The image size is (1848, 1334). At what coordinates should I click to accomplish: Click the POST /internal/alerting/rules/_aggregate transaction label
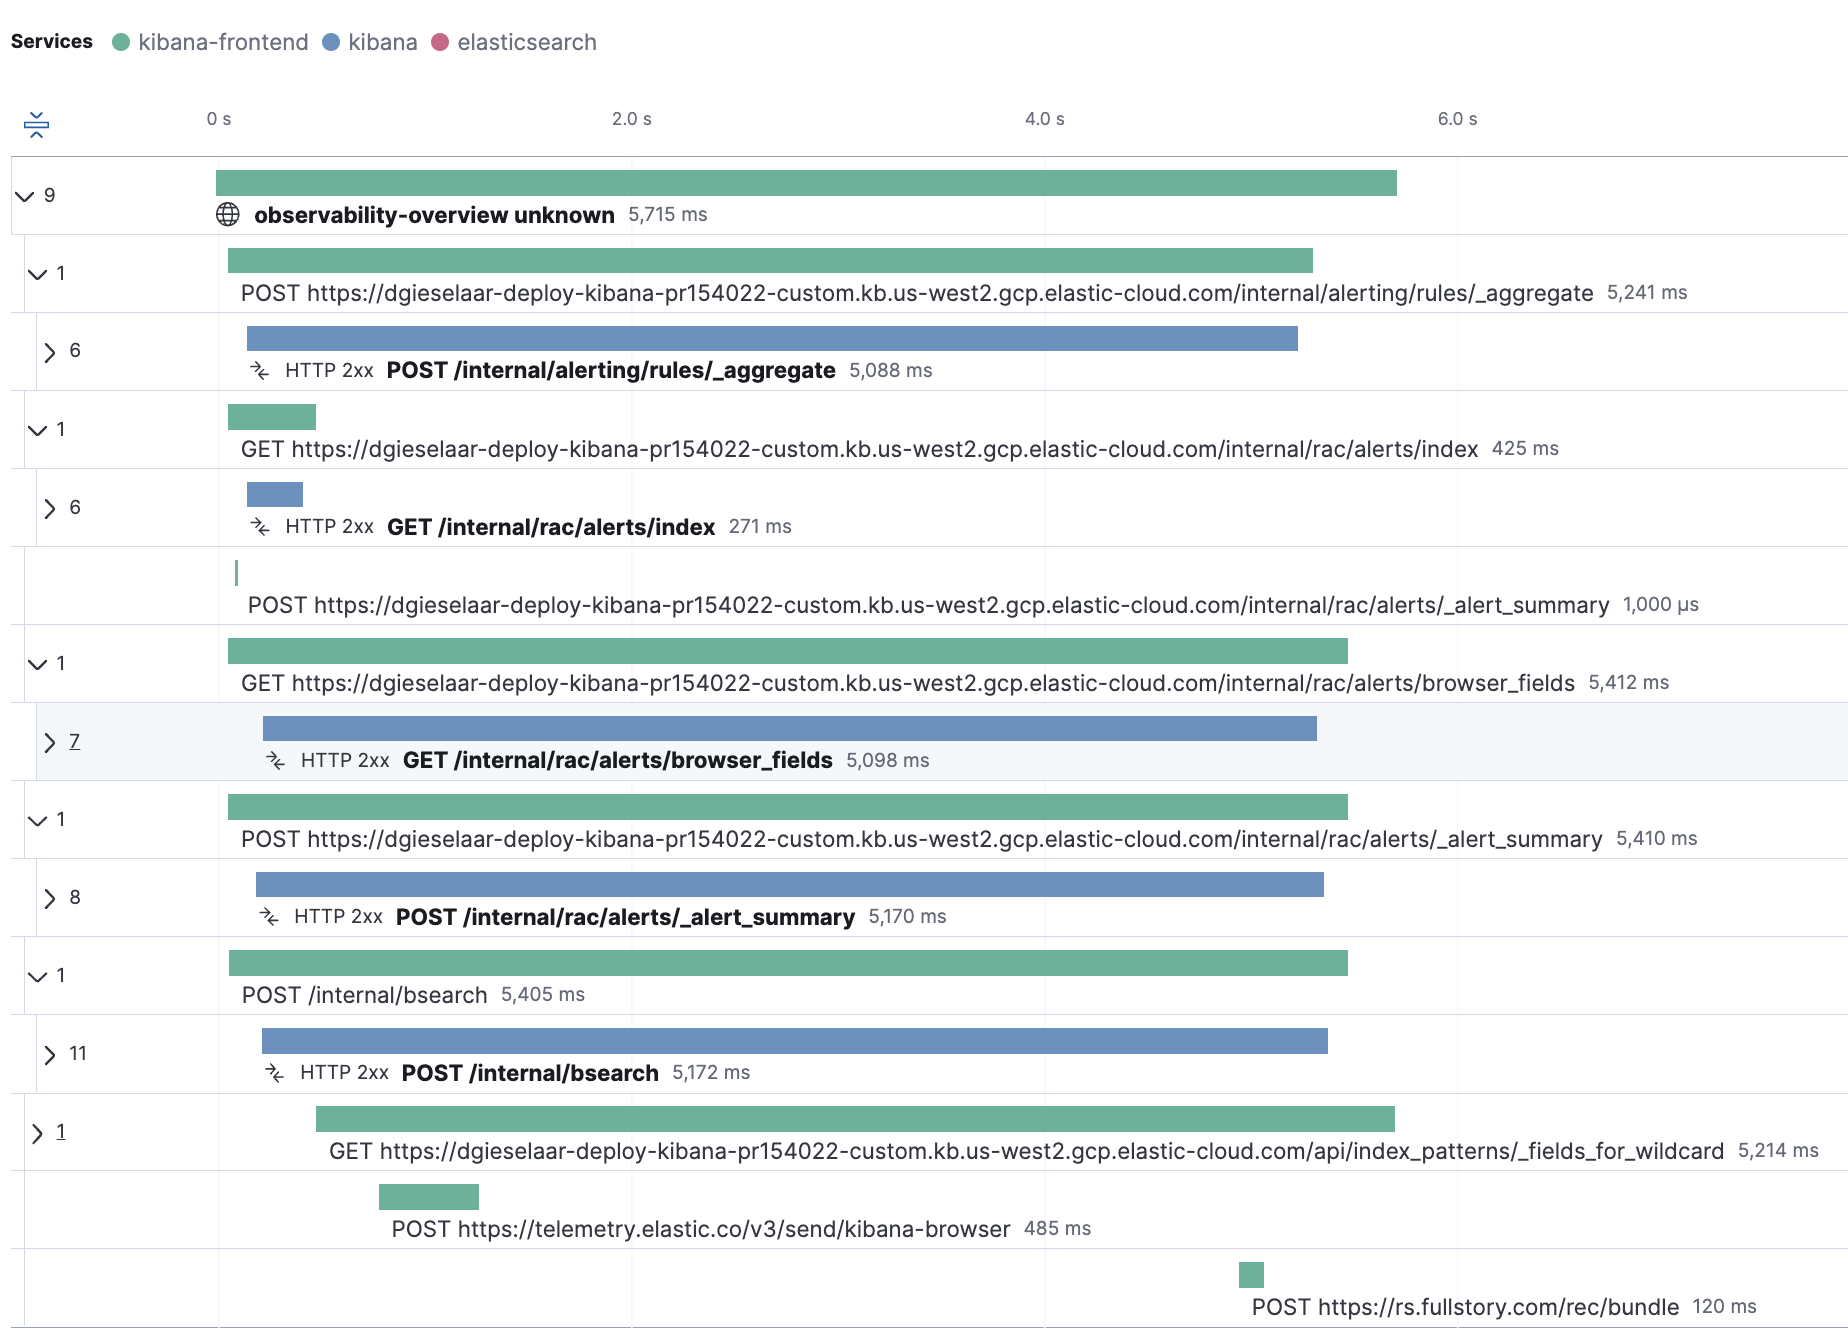click(610, 370)
